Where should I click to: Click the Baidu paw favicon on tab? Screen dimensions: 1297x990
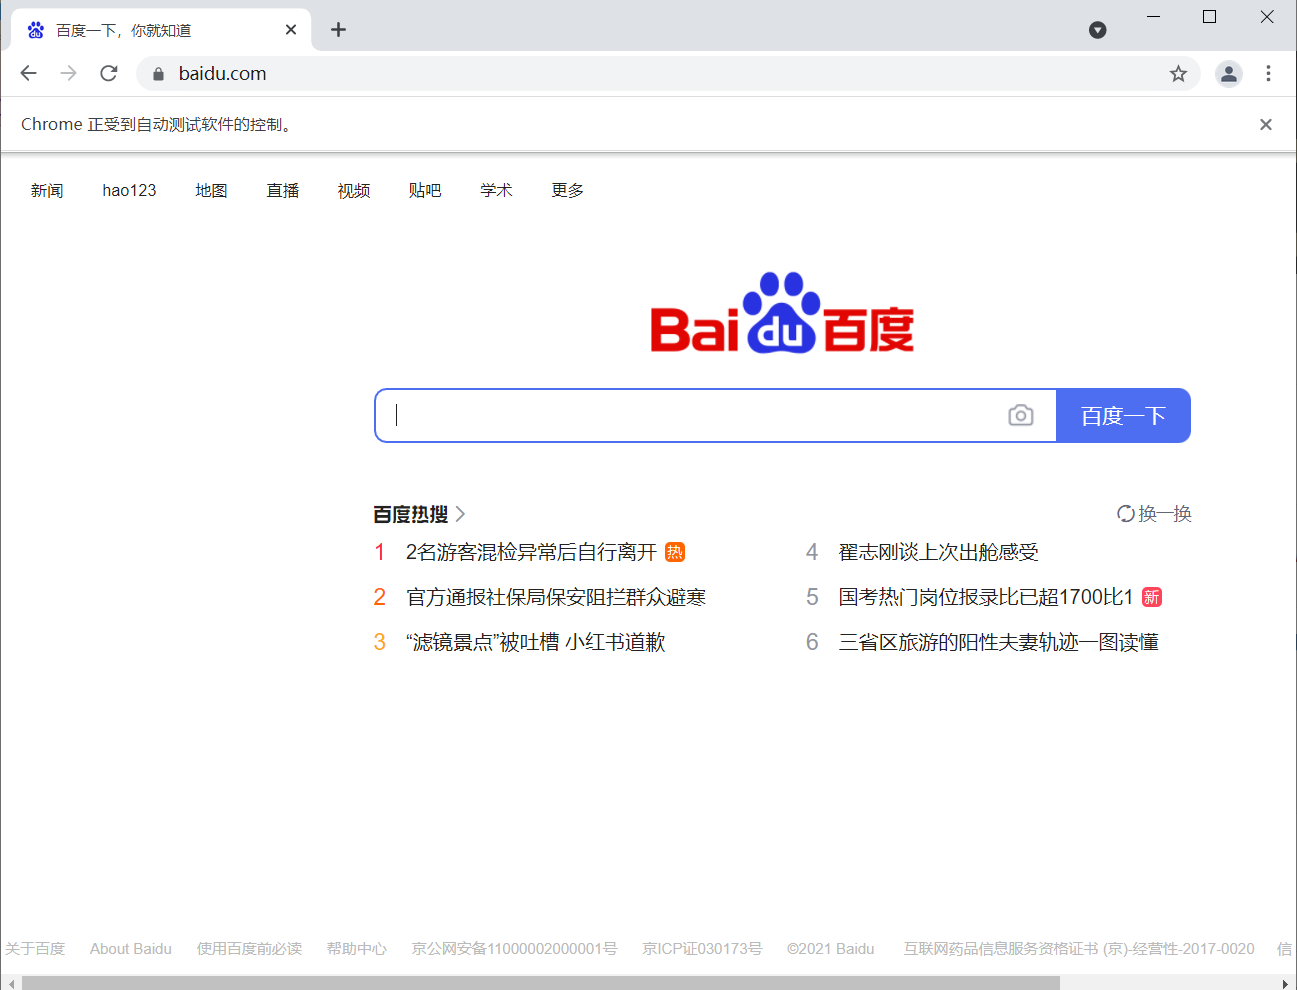[x=36, y=30]
